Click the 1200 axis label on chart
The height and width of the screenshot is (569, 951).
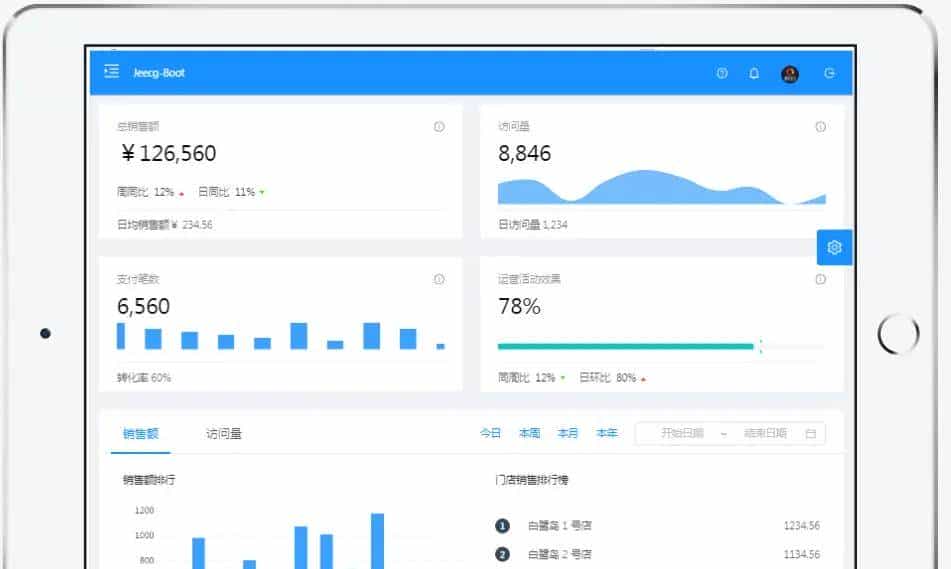click(144, 510)
